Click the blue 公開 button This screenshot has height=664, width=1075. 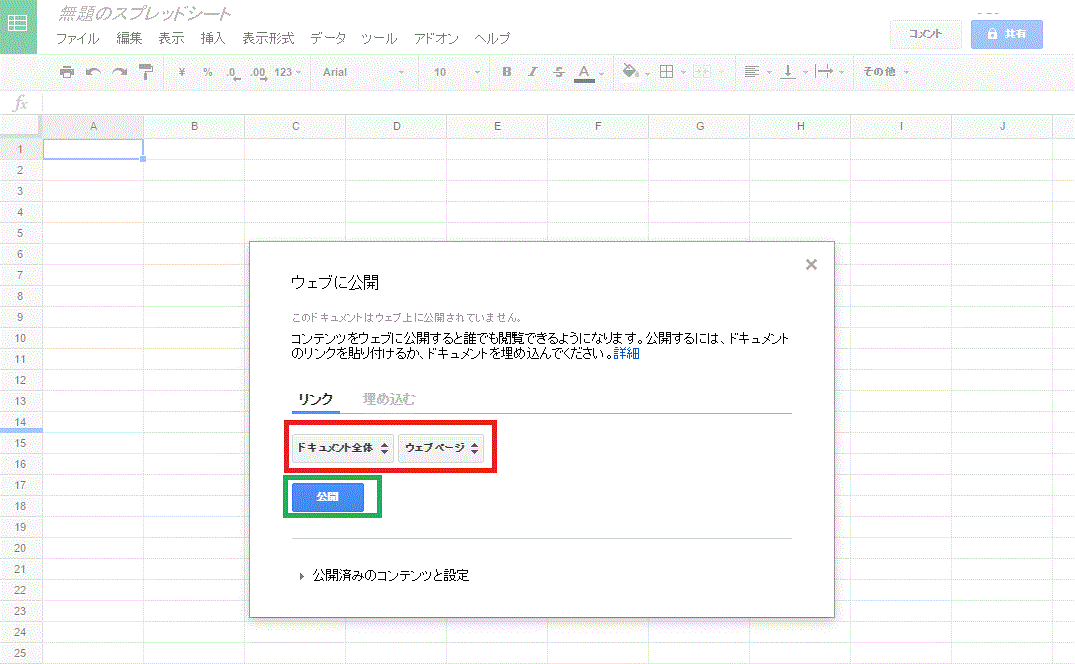click(328, 497)
